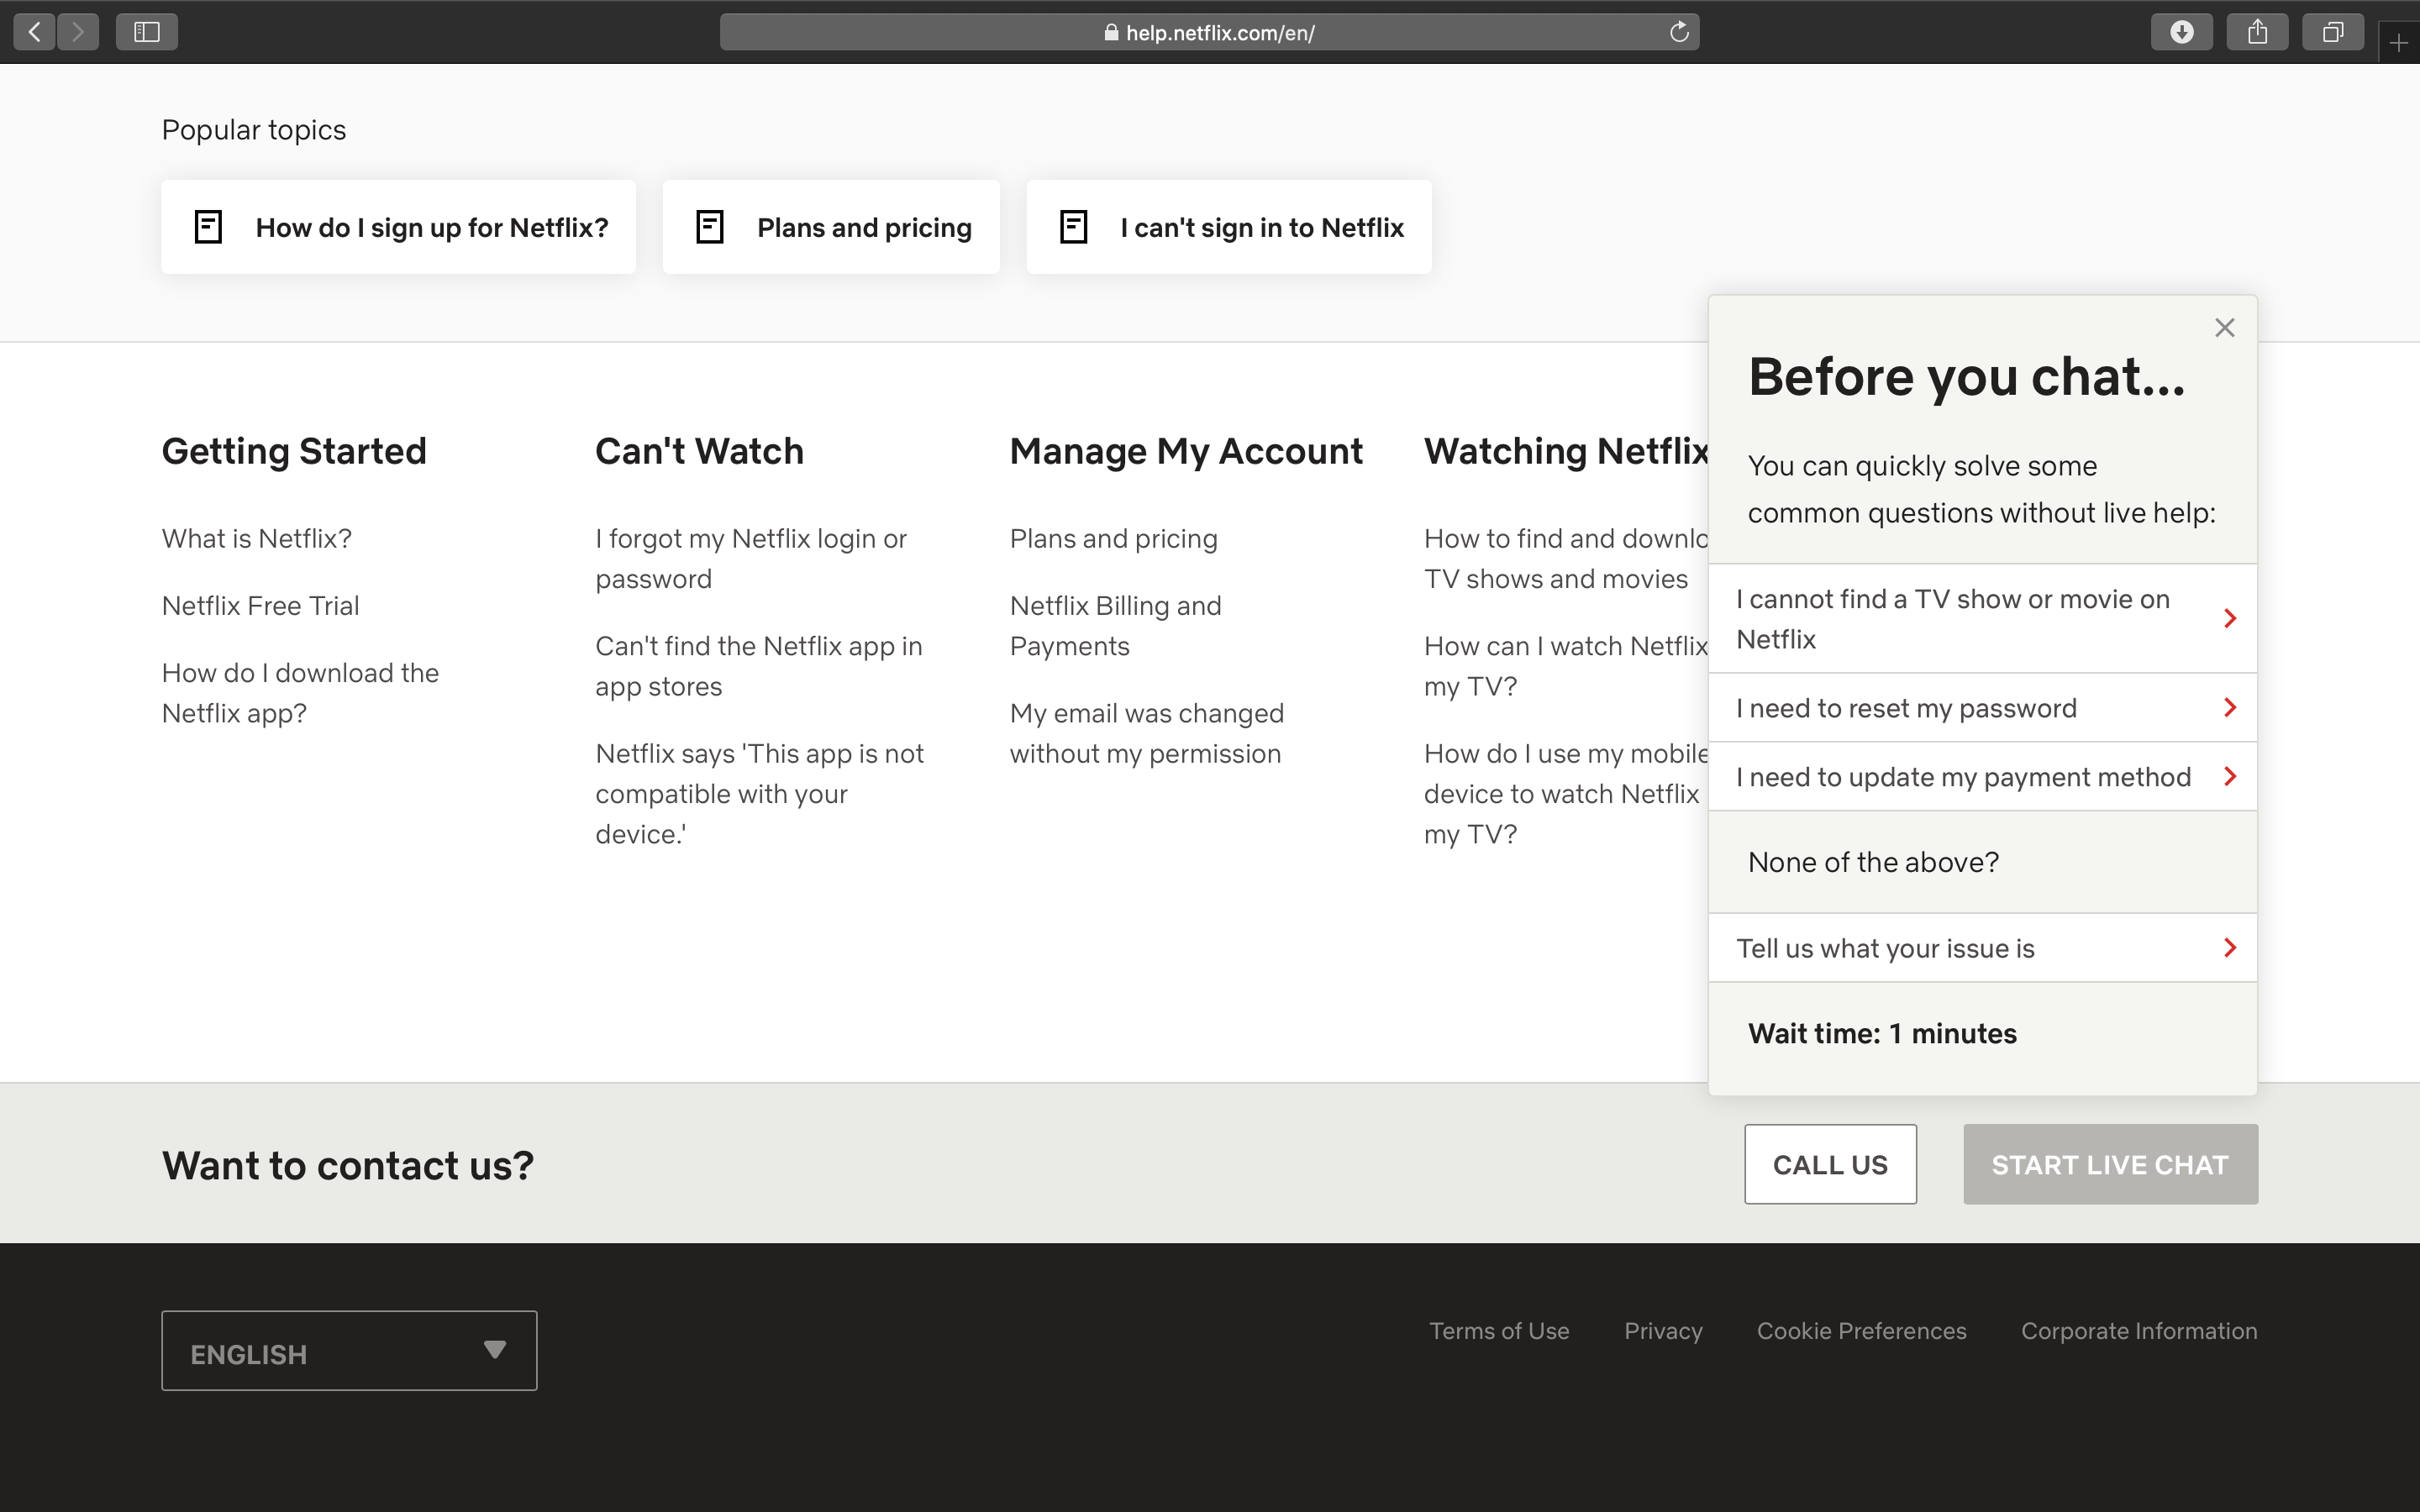Screen dimensions: 2420x1512
Task: Open 'My email was changed without my permission'
Action: pos(1147,734)
